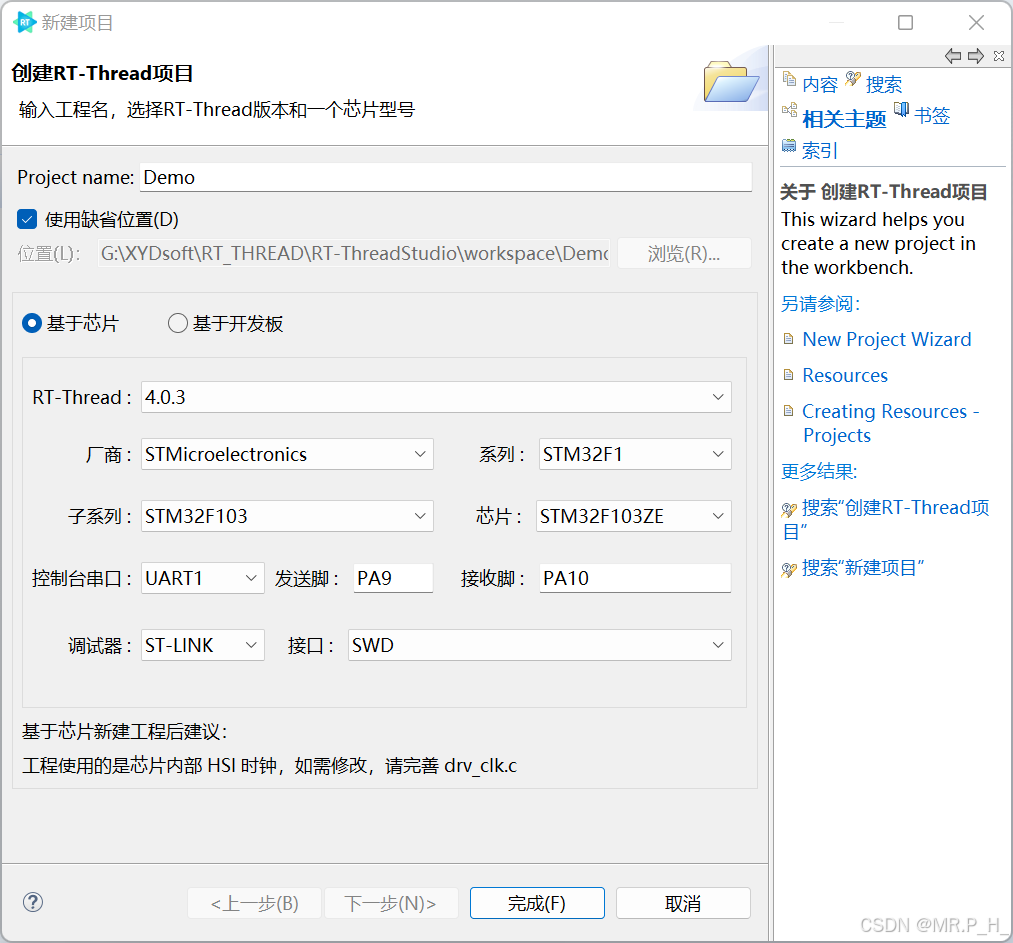Open the 接口 SWD dropdown
This screenshot has width=1013, height=943.
coord(539,645)
